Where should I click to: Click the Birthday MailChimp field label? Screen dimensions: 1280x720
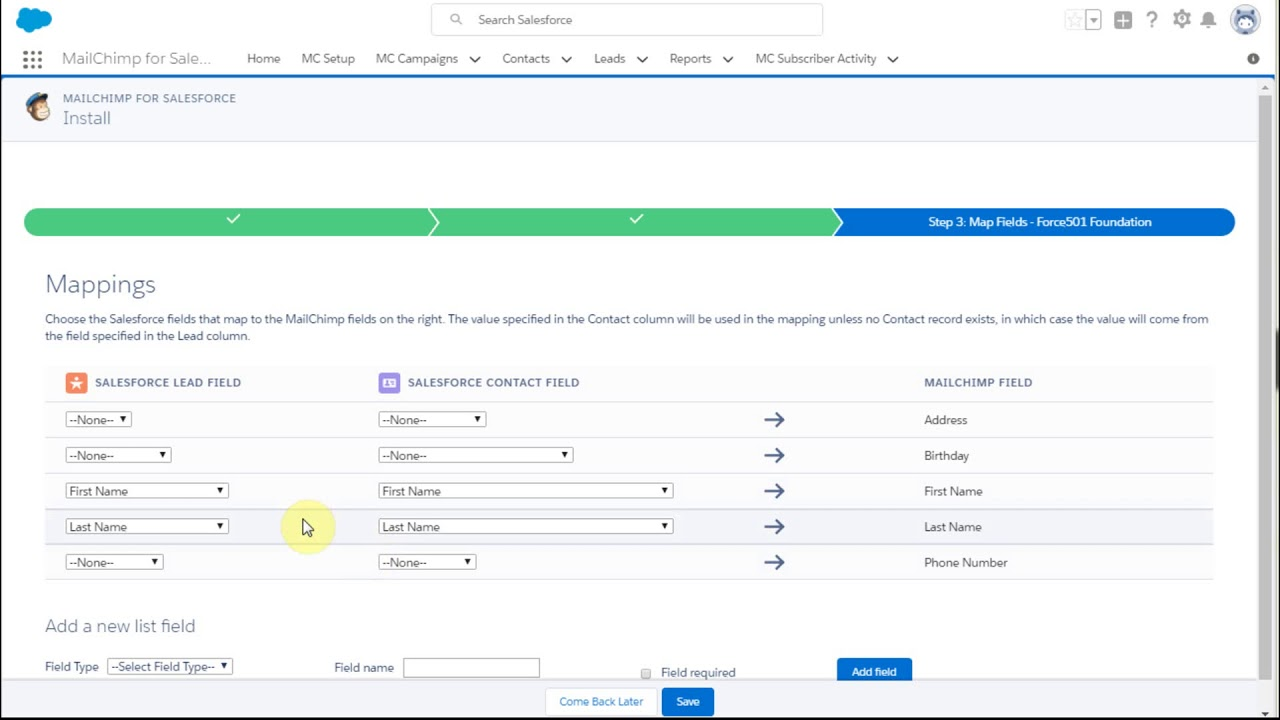tap(946, 456)
